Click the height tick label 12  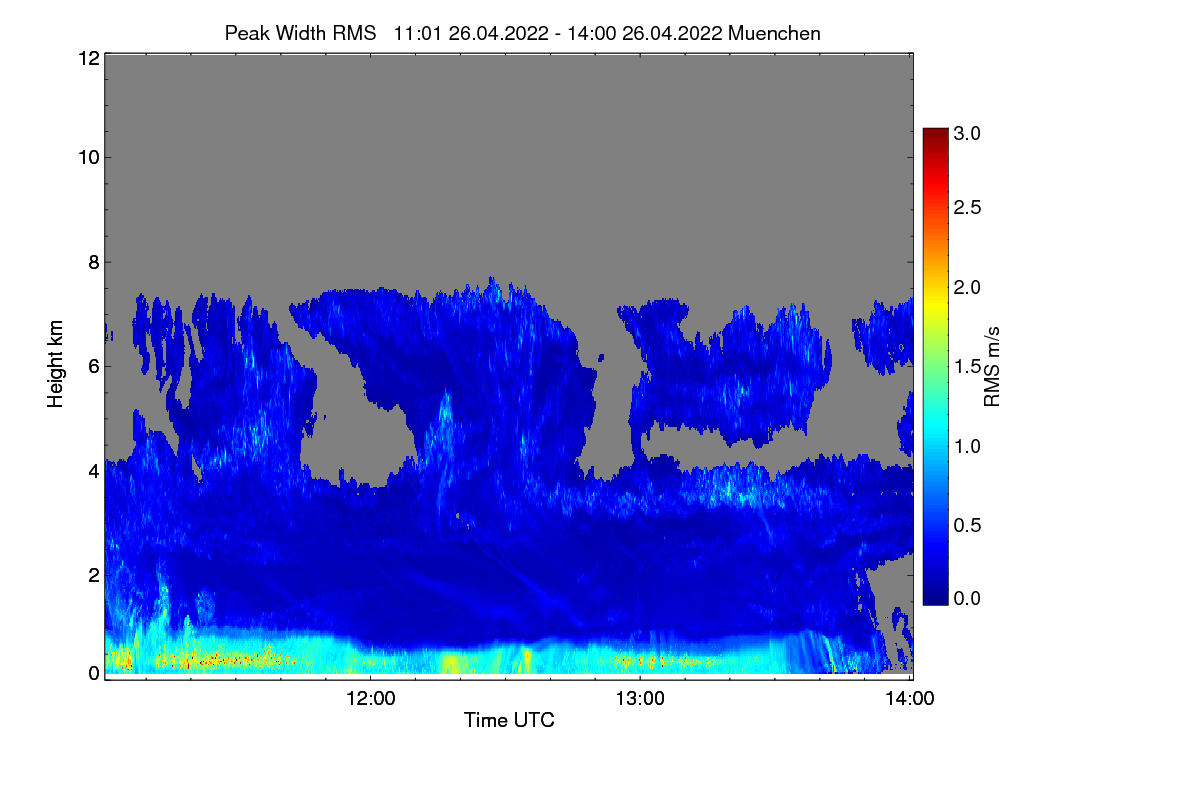[x=87, y=58]
